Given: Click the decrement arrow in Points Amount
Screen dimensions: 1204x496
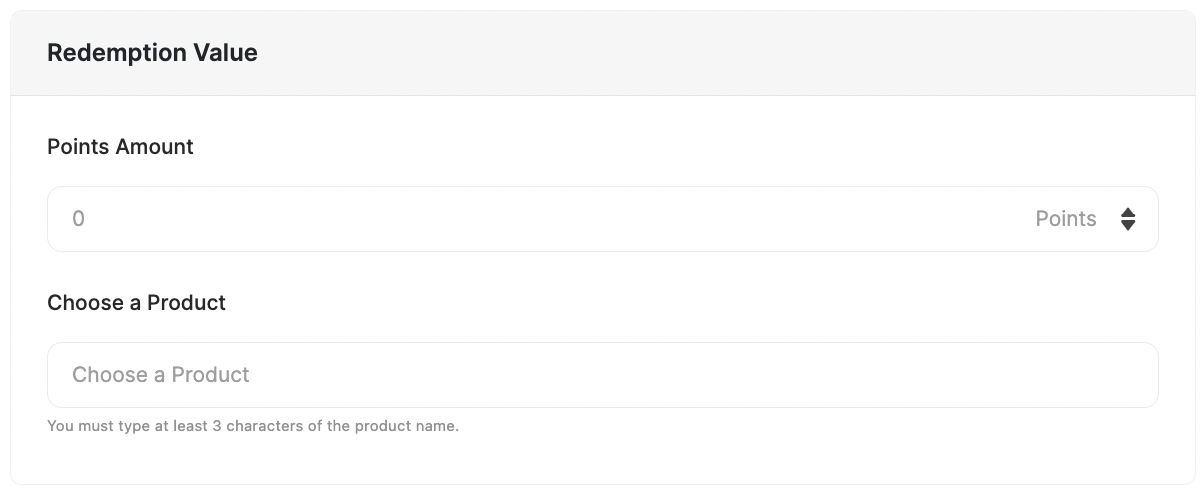Looking at the screenshot, I should [1128, 226].
